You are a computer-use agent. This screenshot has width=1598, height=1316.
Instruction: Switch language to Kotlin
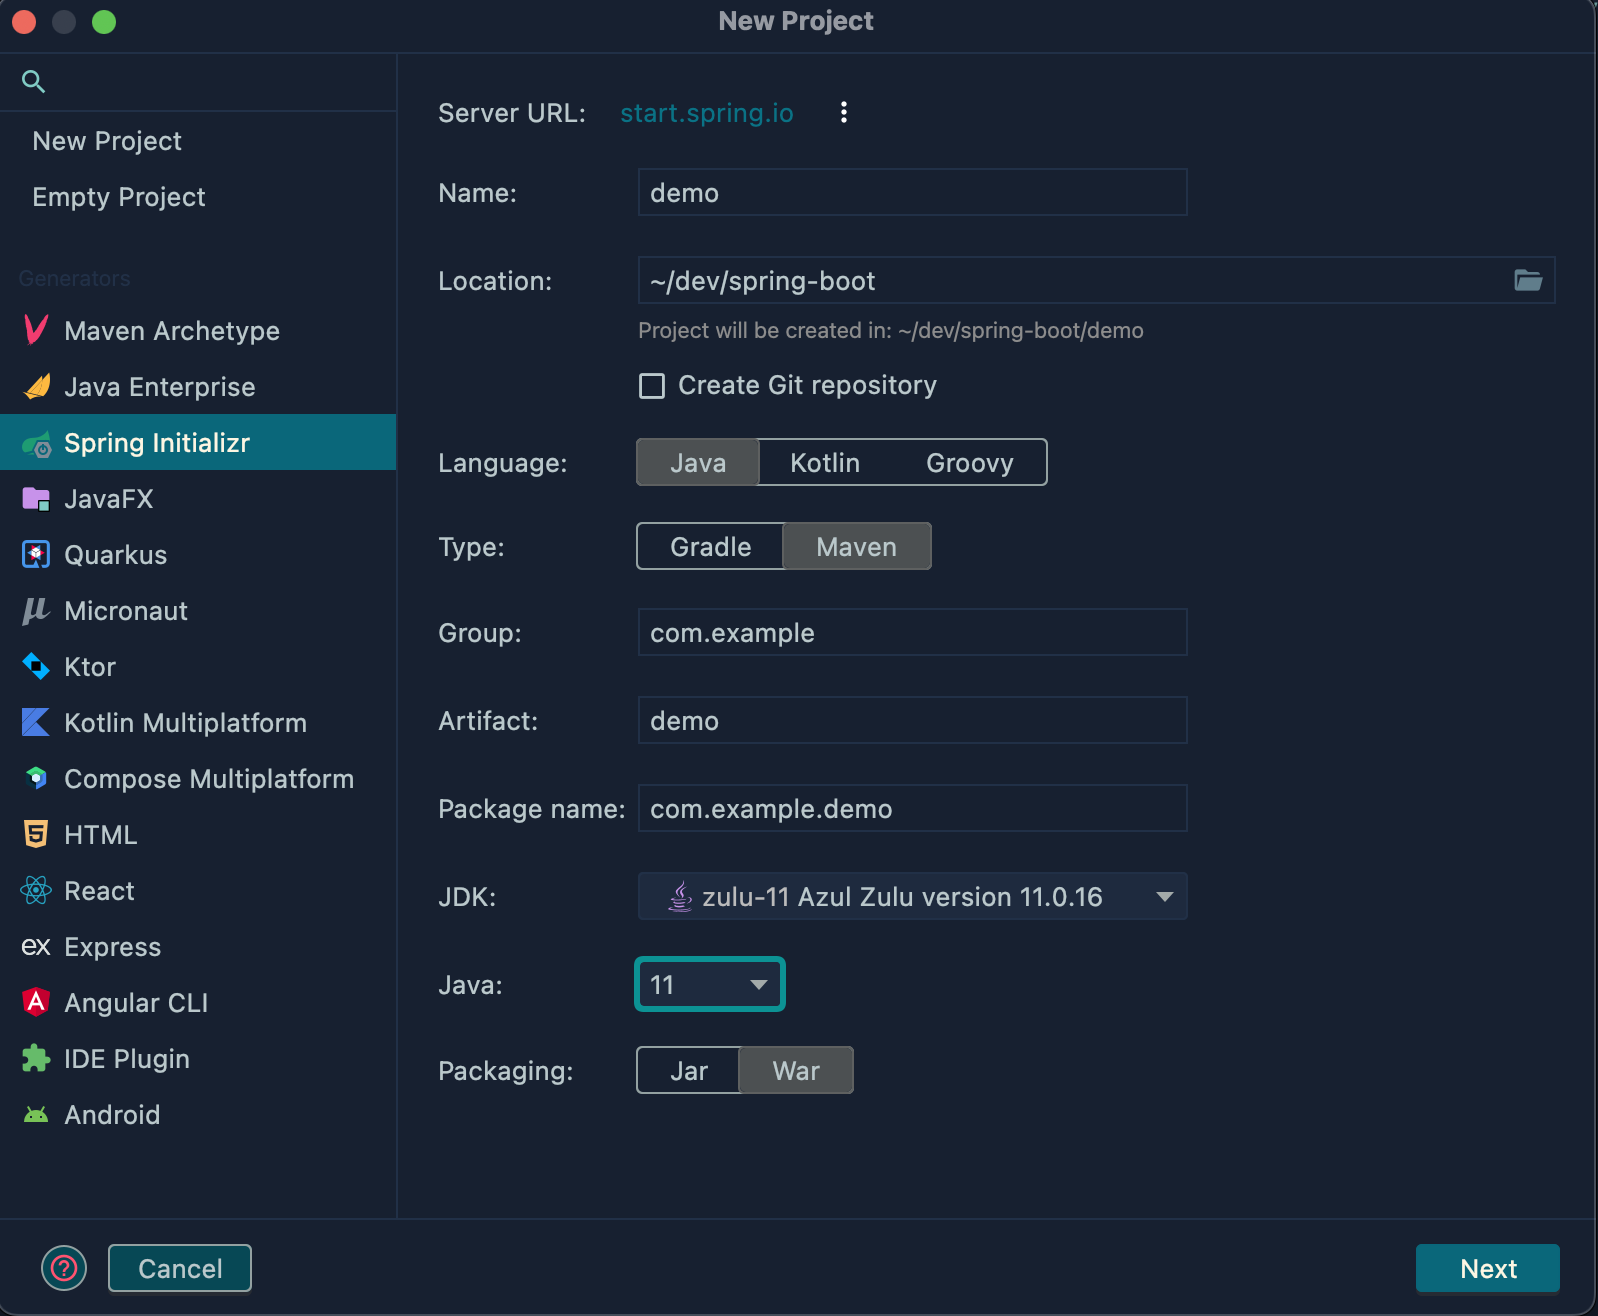click(824, 462)
